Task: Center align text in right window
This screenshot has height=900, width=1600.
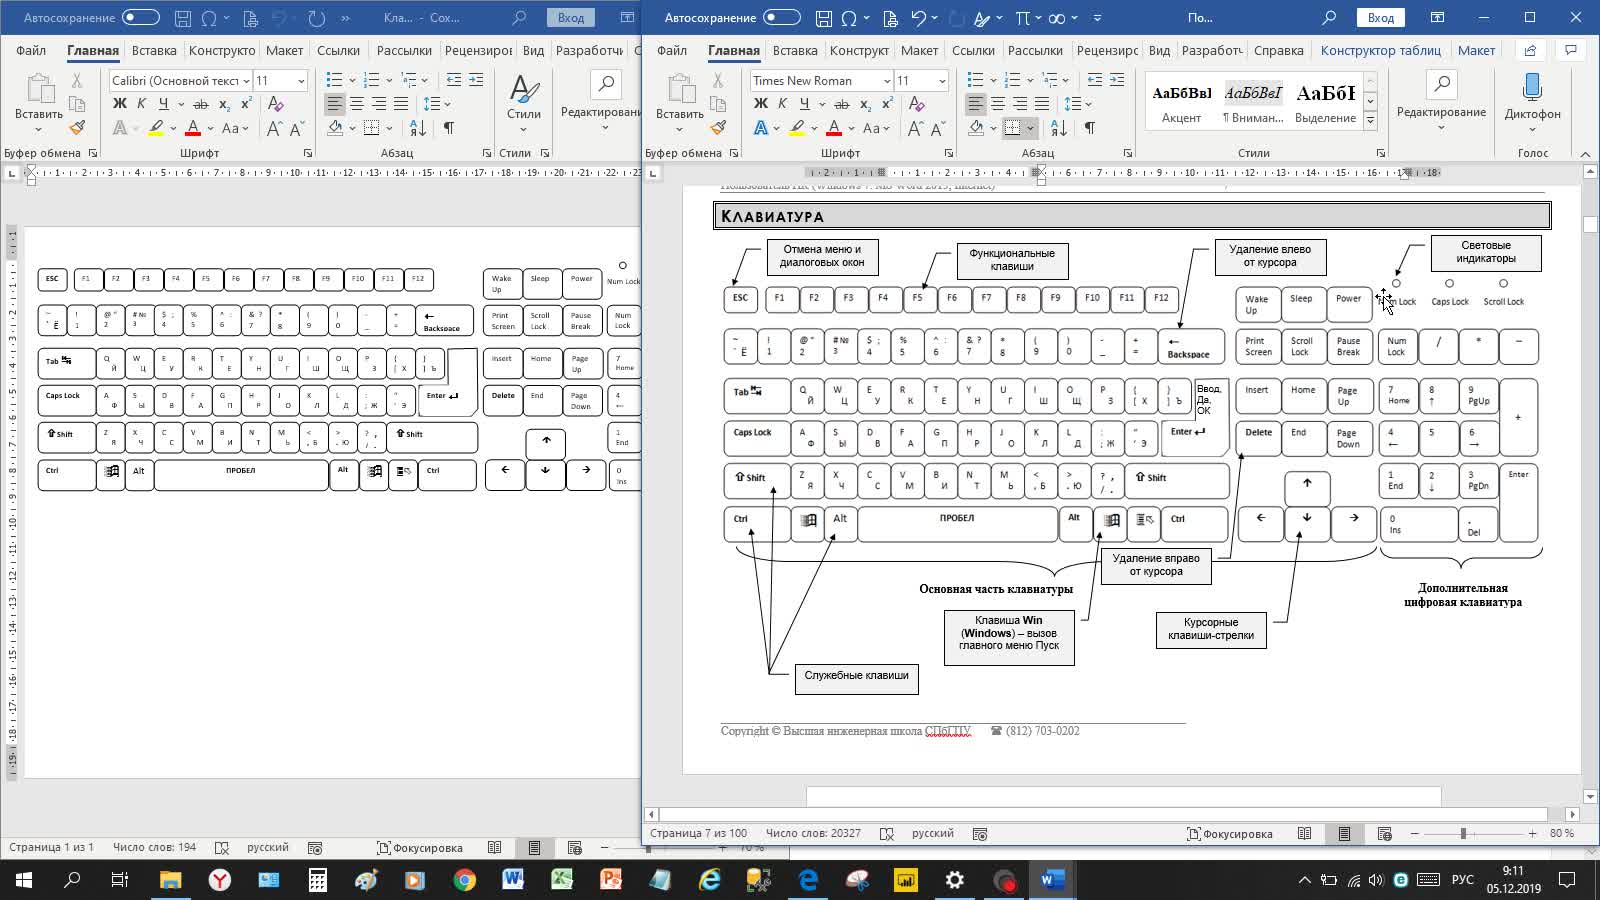Action: click(x=998, y=103)
